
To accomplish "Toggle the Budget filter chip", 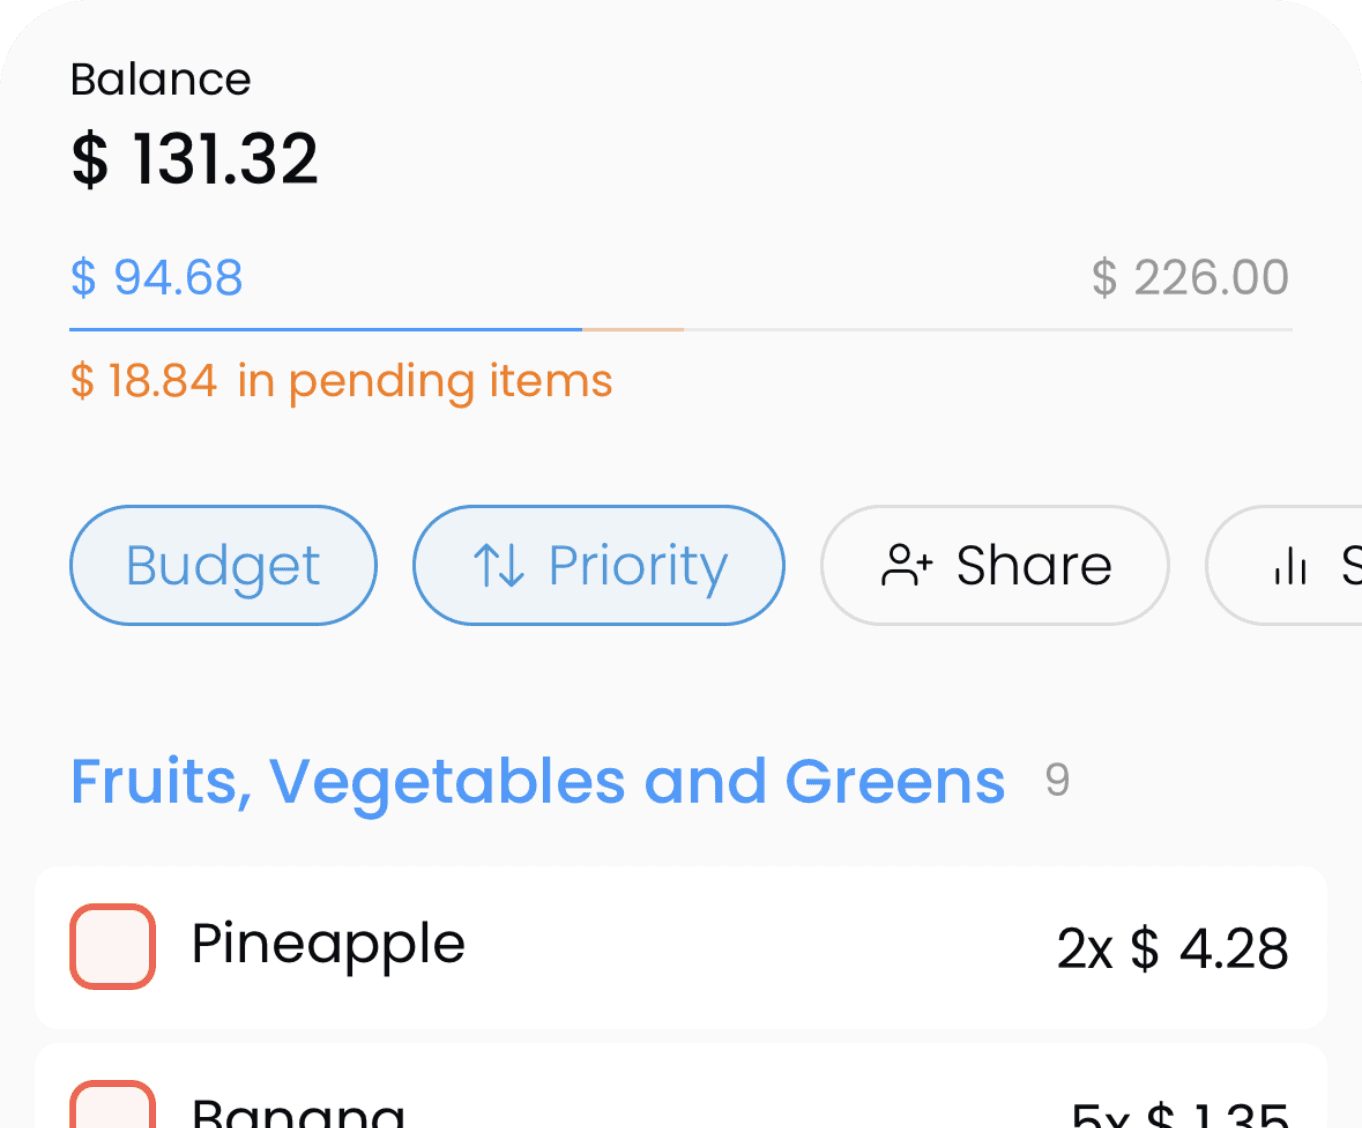I will tap(223, 566).
